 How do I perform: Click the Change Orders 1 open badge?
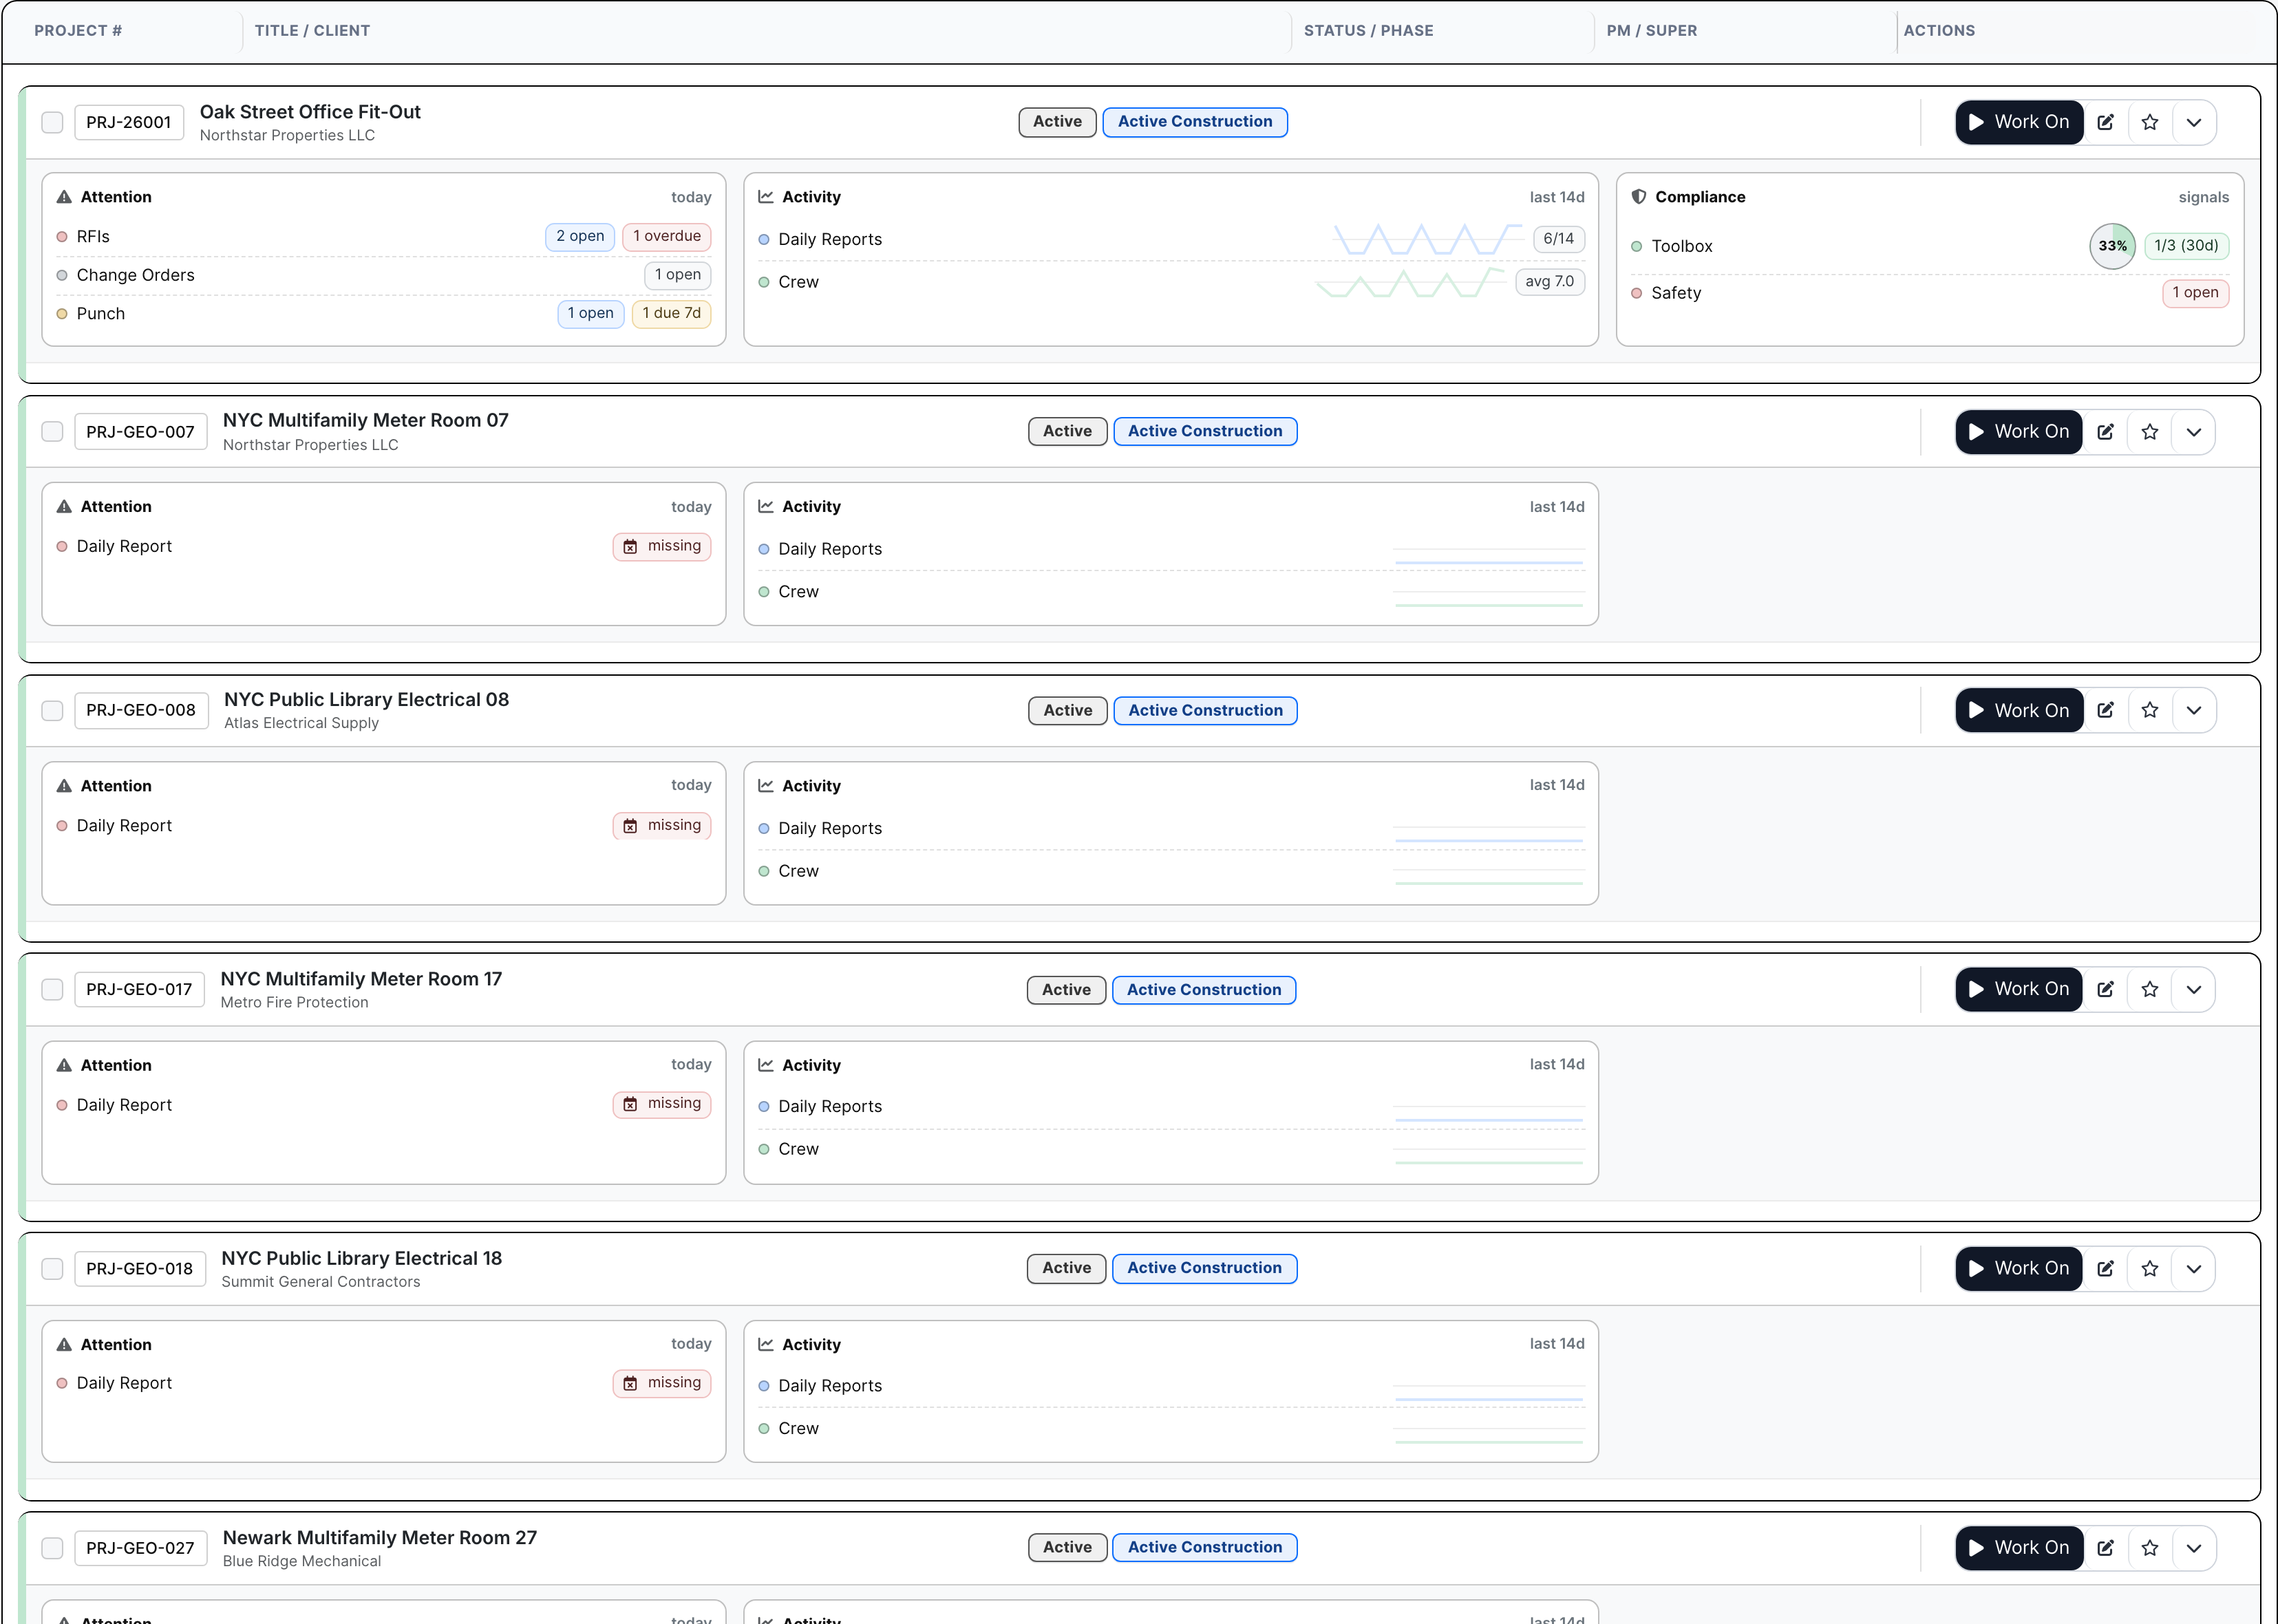pyautogui.click(x=677, y=275)
